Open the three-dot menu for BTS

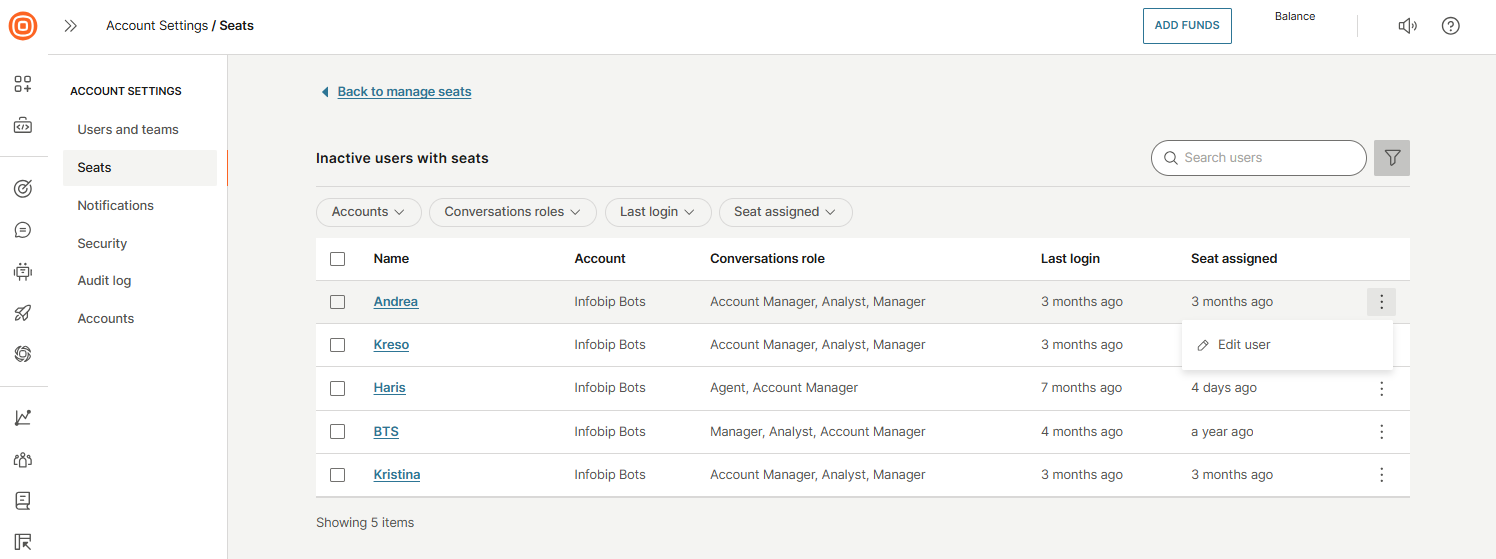pyautogui.click(x=1381, y=432)
